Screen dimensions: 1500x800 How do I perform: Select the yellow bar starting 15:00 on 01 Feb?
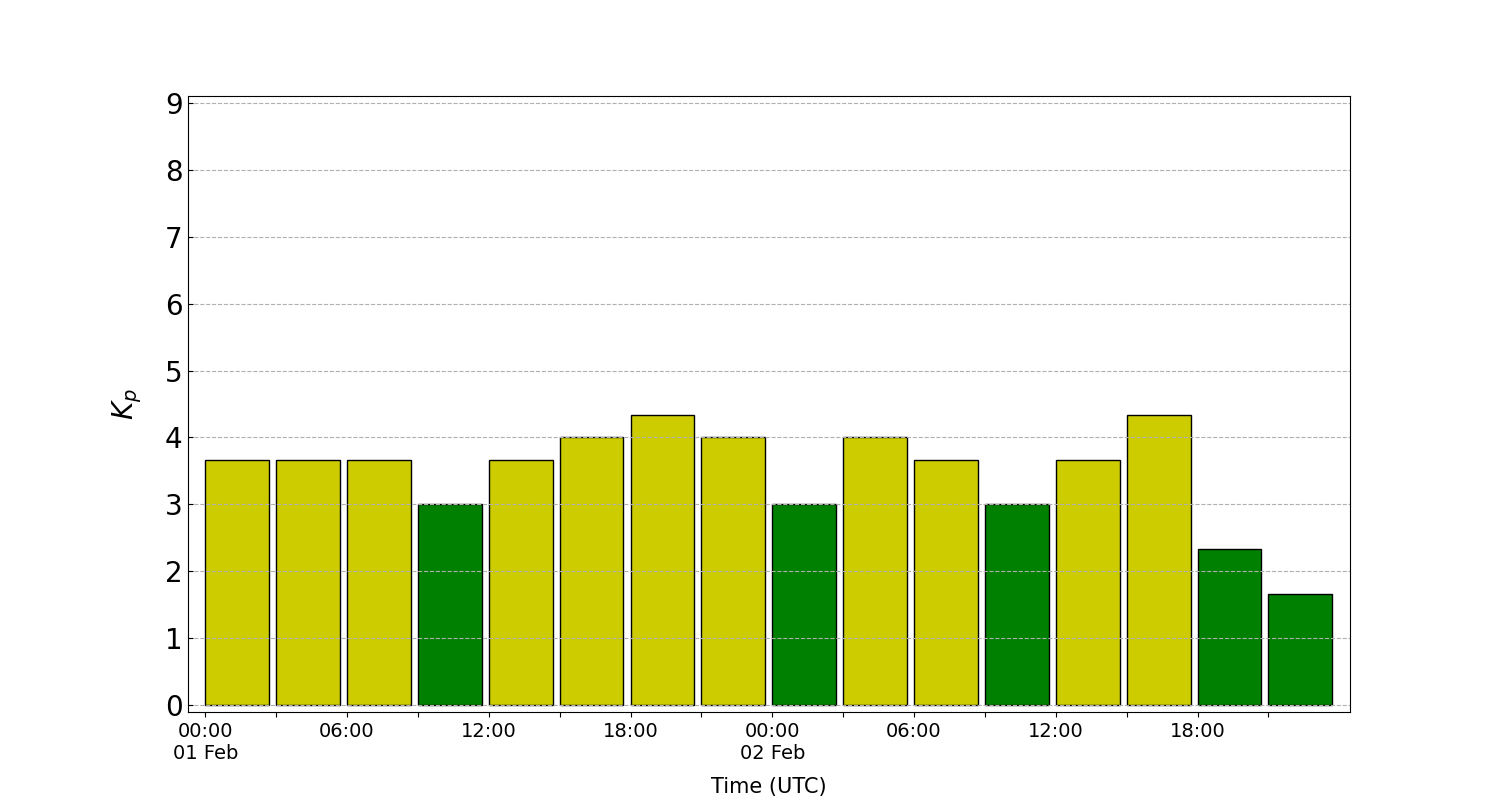tap(591, 571)
